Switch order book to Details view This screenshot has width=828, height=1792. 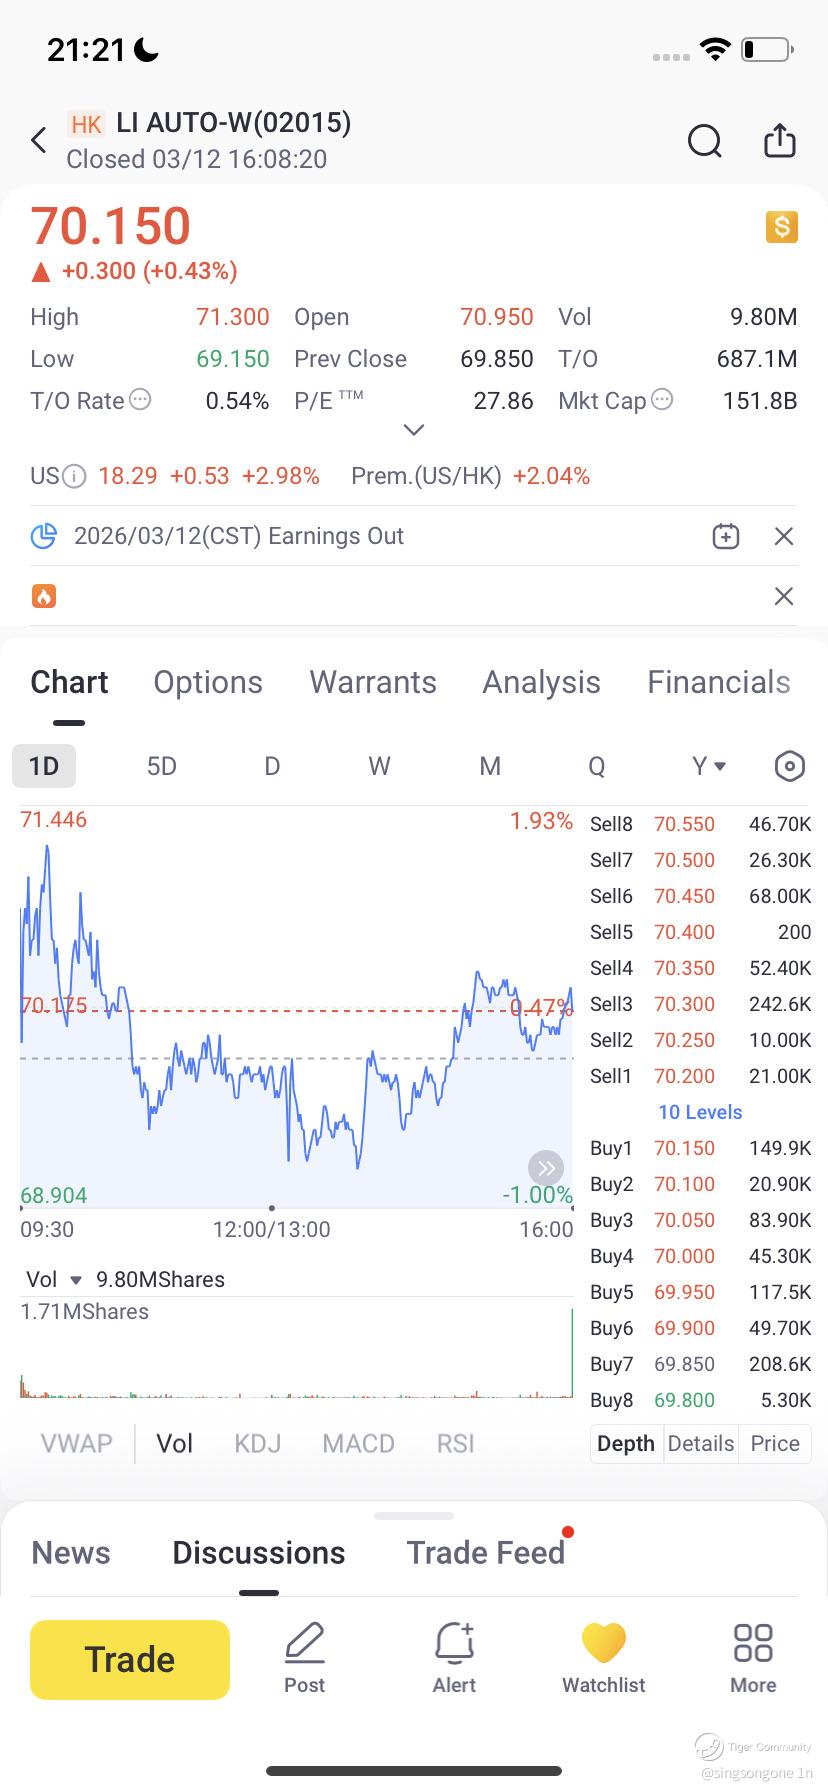pyautogui.click(x=700, y=1443)
